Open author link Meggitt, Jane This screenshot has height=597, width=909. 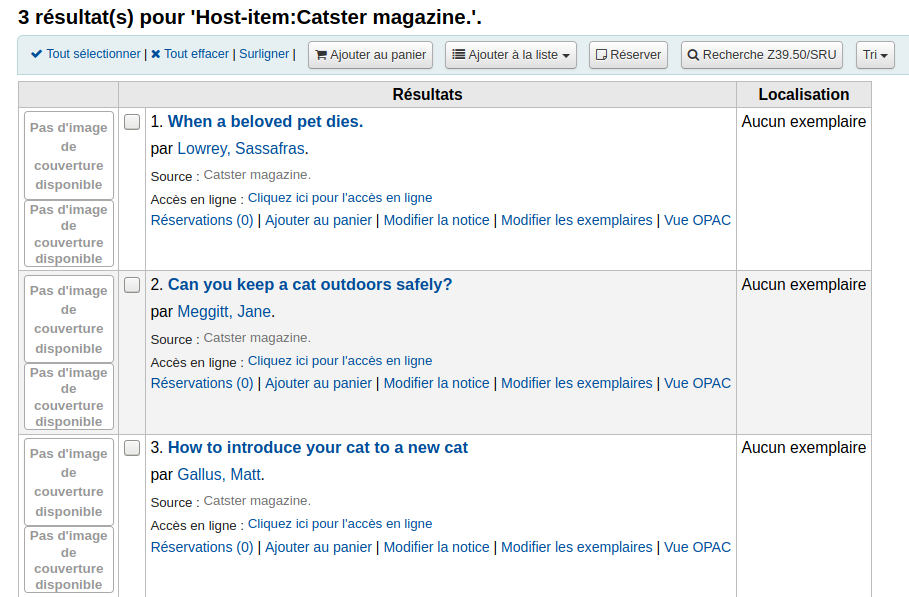pyautogui.click(x=224, y=312)
